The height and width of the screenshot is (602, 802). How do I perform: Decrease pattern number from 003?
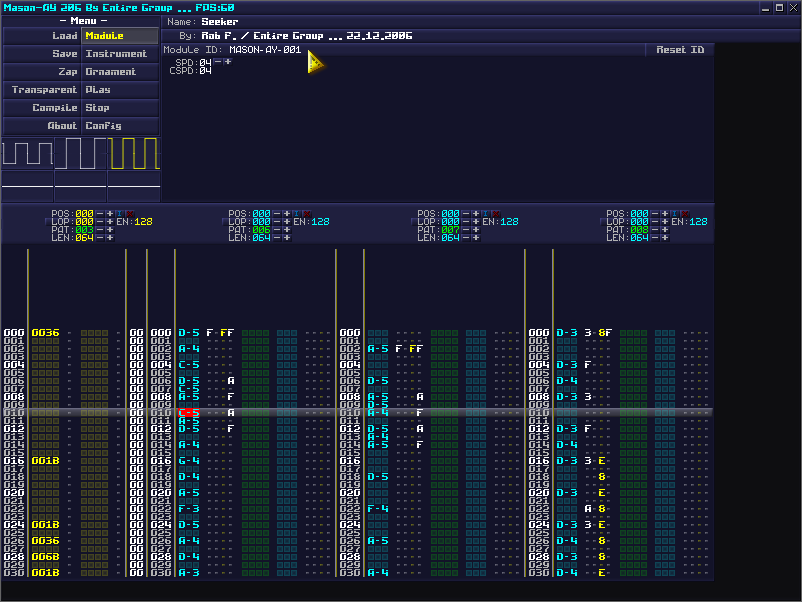point(100,230)
